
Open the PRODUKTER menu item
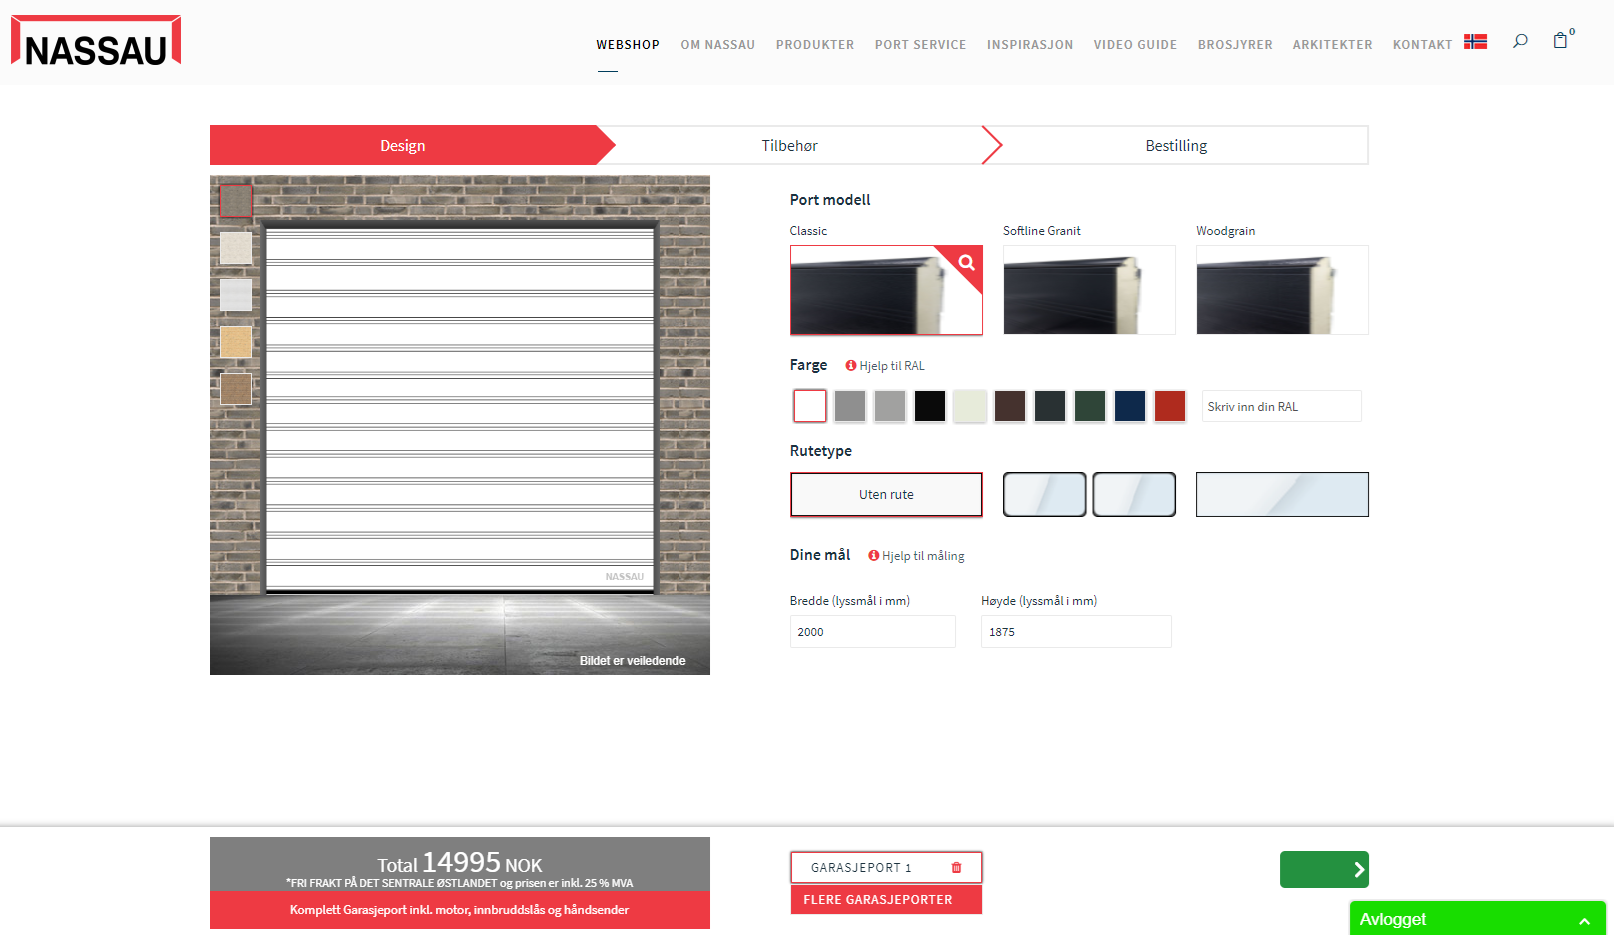[x=814, y=45]
